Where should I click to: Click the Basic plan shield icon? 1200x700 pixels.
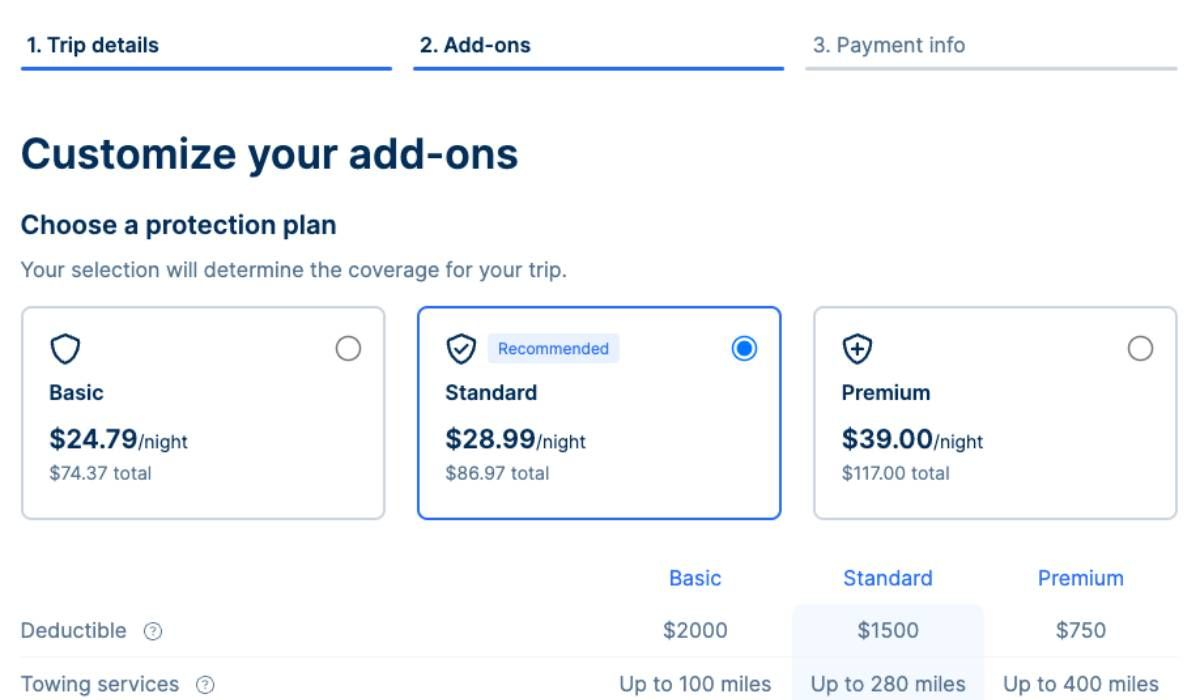(65, 349)
